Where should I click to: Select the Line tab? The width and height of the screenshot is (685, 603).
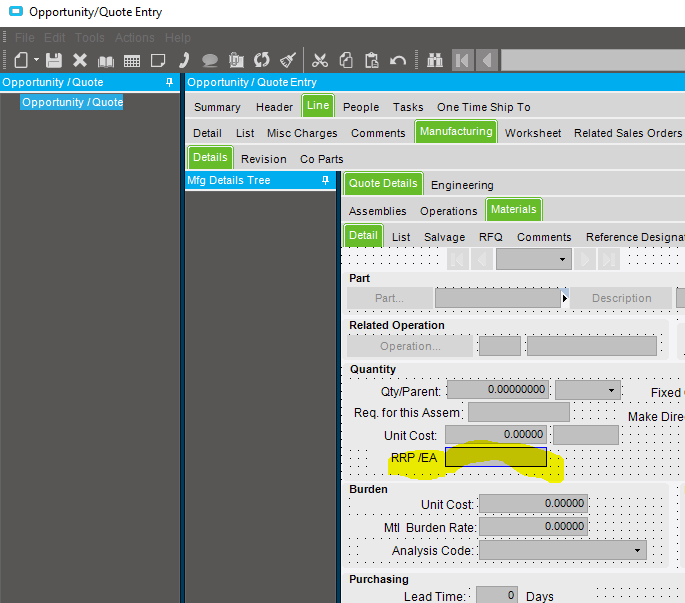pyautogui.click(x=318, y=105)
